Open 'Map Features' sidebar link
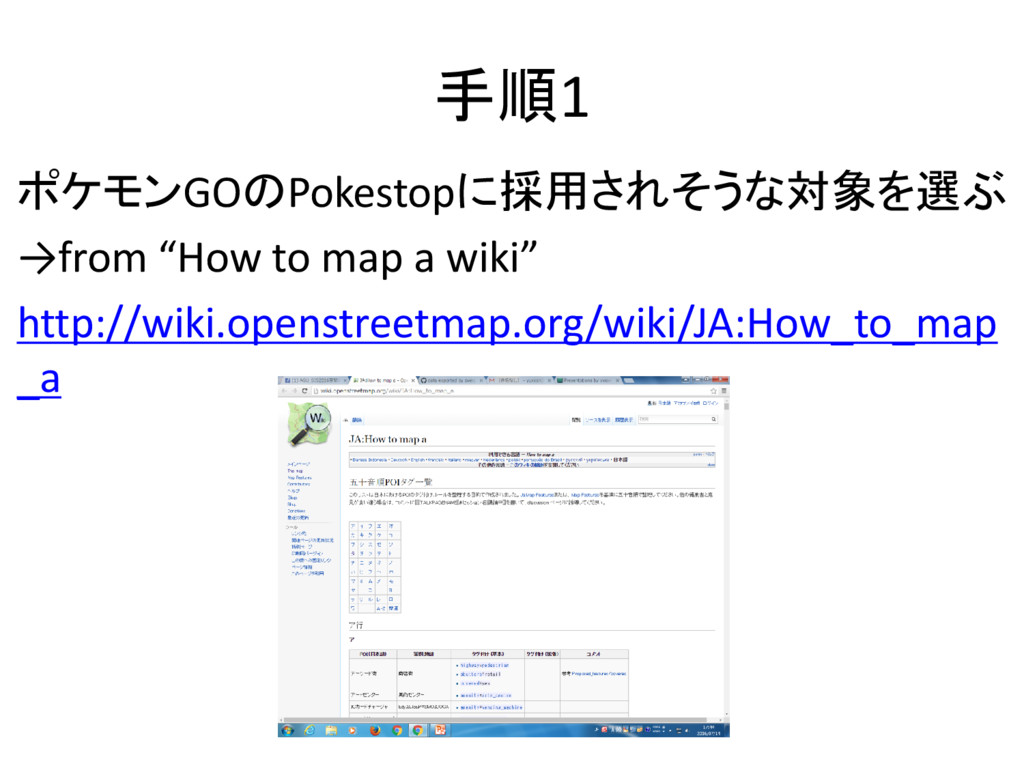This screenshot has height=768, width=1024. (299, 477)
